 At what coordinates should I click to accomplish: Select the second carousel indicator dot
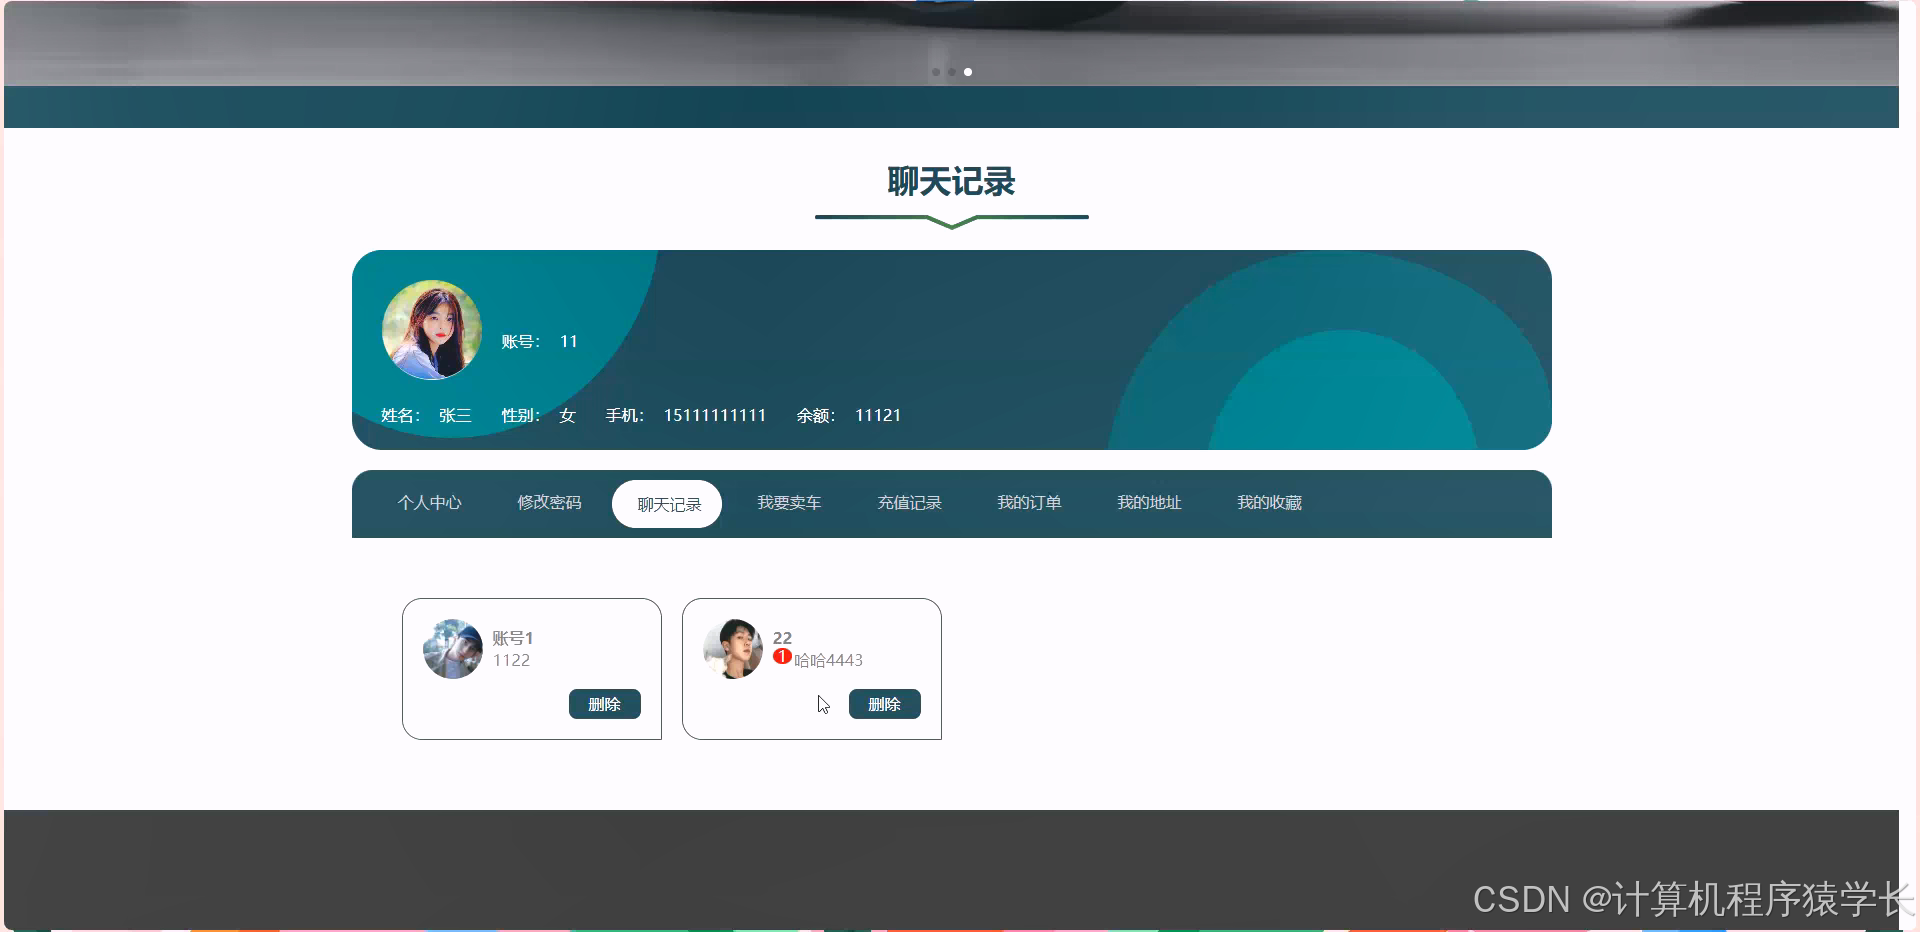(x=951, y=71)
